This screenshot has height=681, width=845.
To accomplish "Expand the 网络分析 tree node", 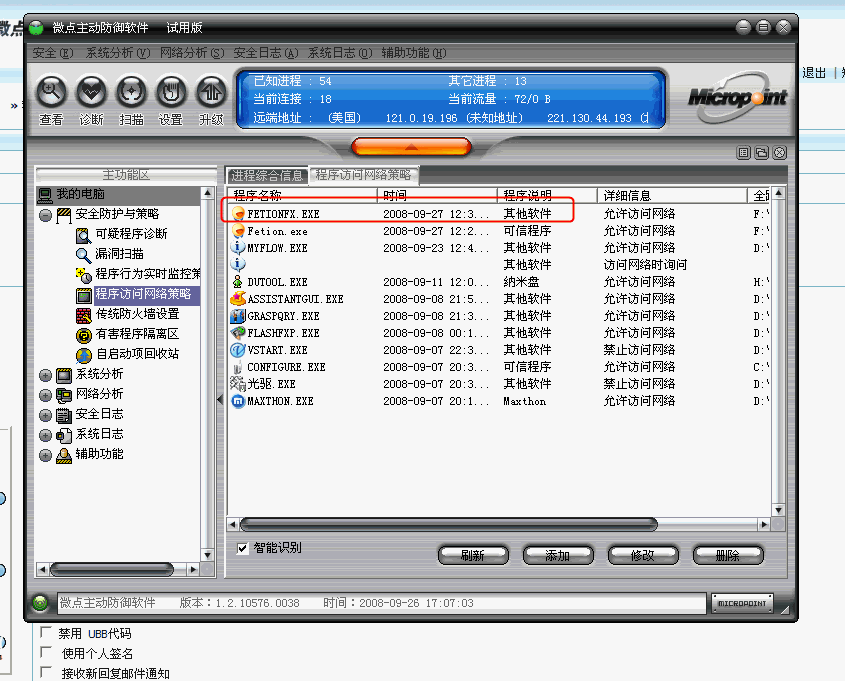I will click(46, 395).
